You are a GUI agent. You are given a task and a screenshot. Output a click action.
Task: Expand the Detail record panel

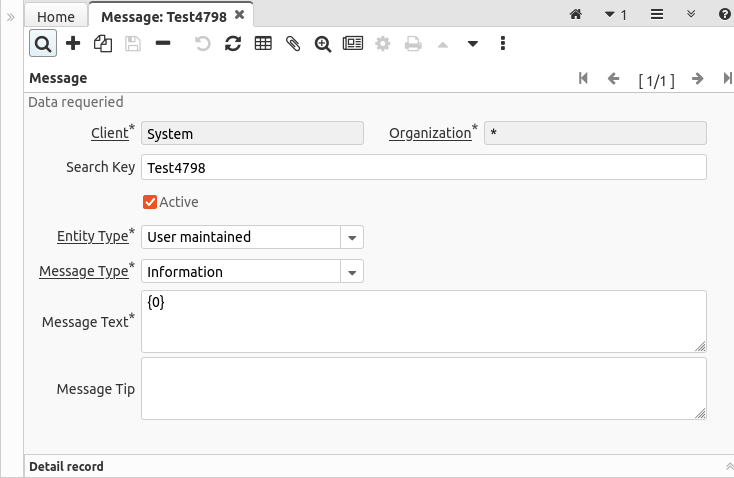point(728,467)
